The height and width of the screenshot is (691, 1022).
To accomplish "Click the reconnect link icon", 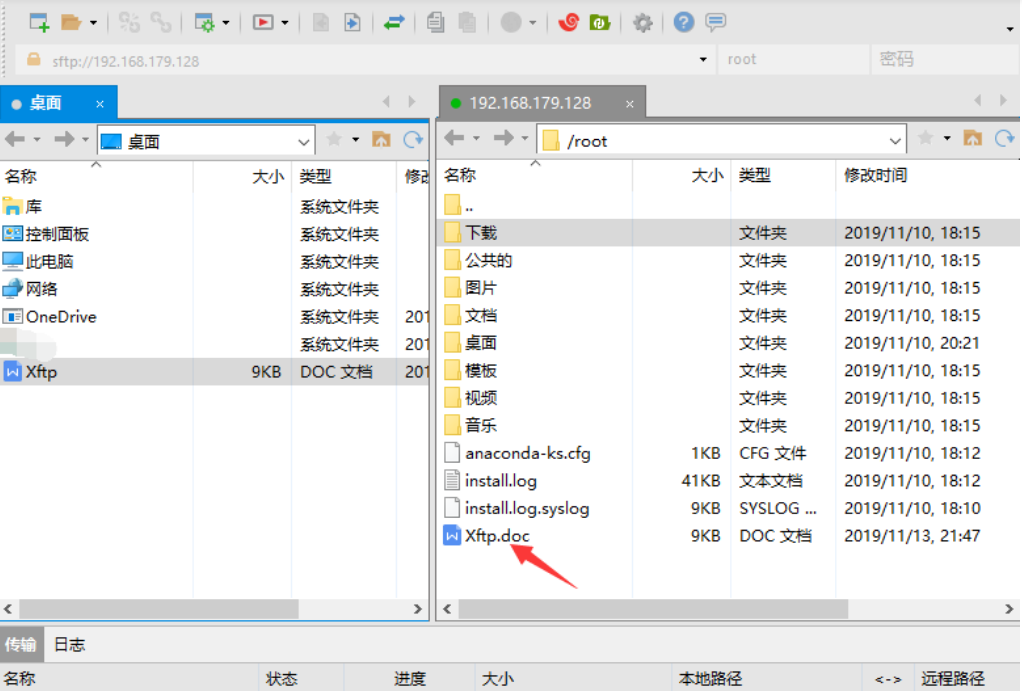I will (160, 23).
